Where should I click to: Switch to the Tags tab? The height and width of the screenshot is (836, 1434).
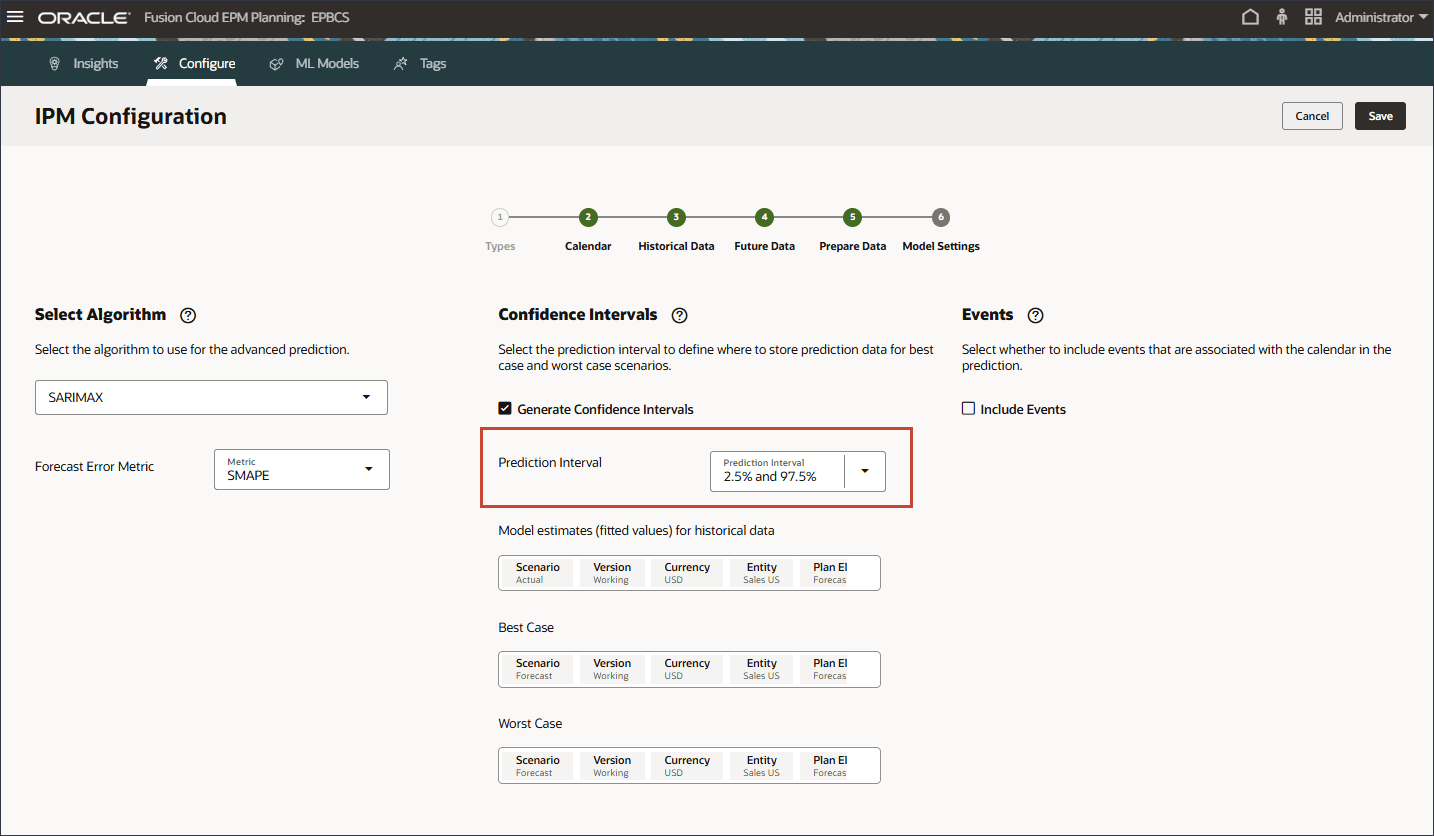pos(420,63)
